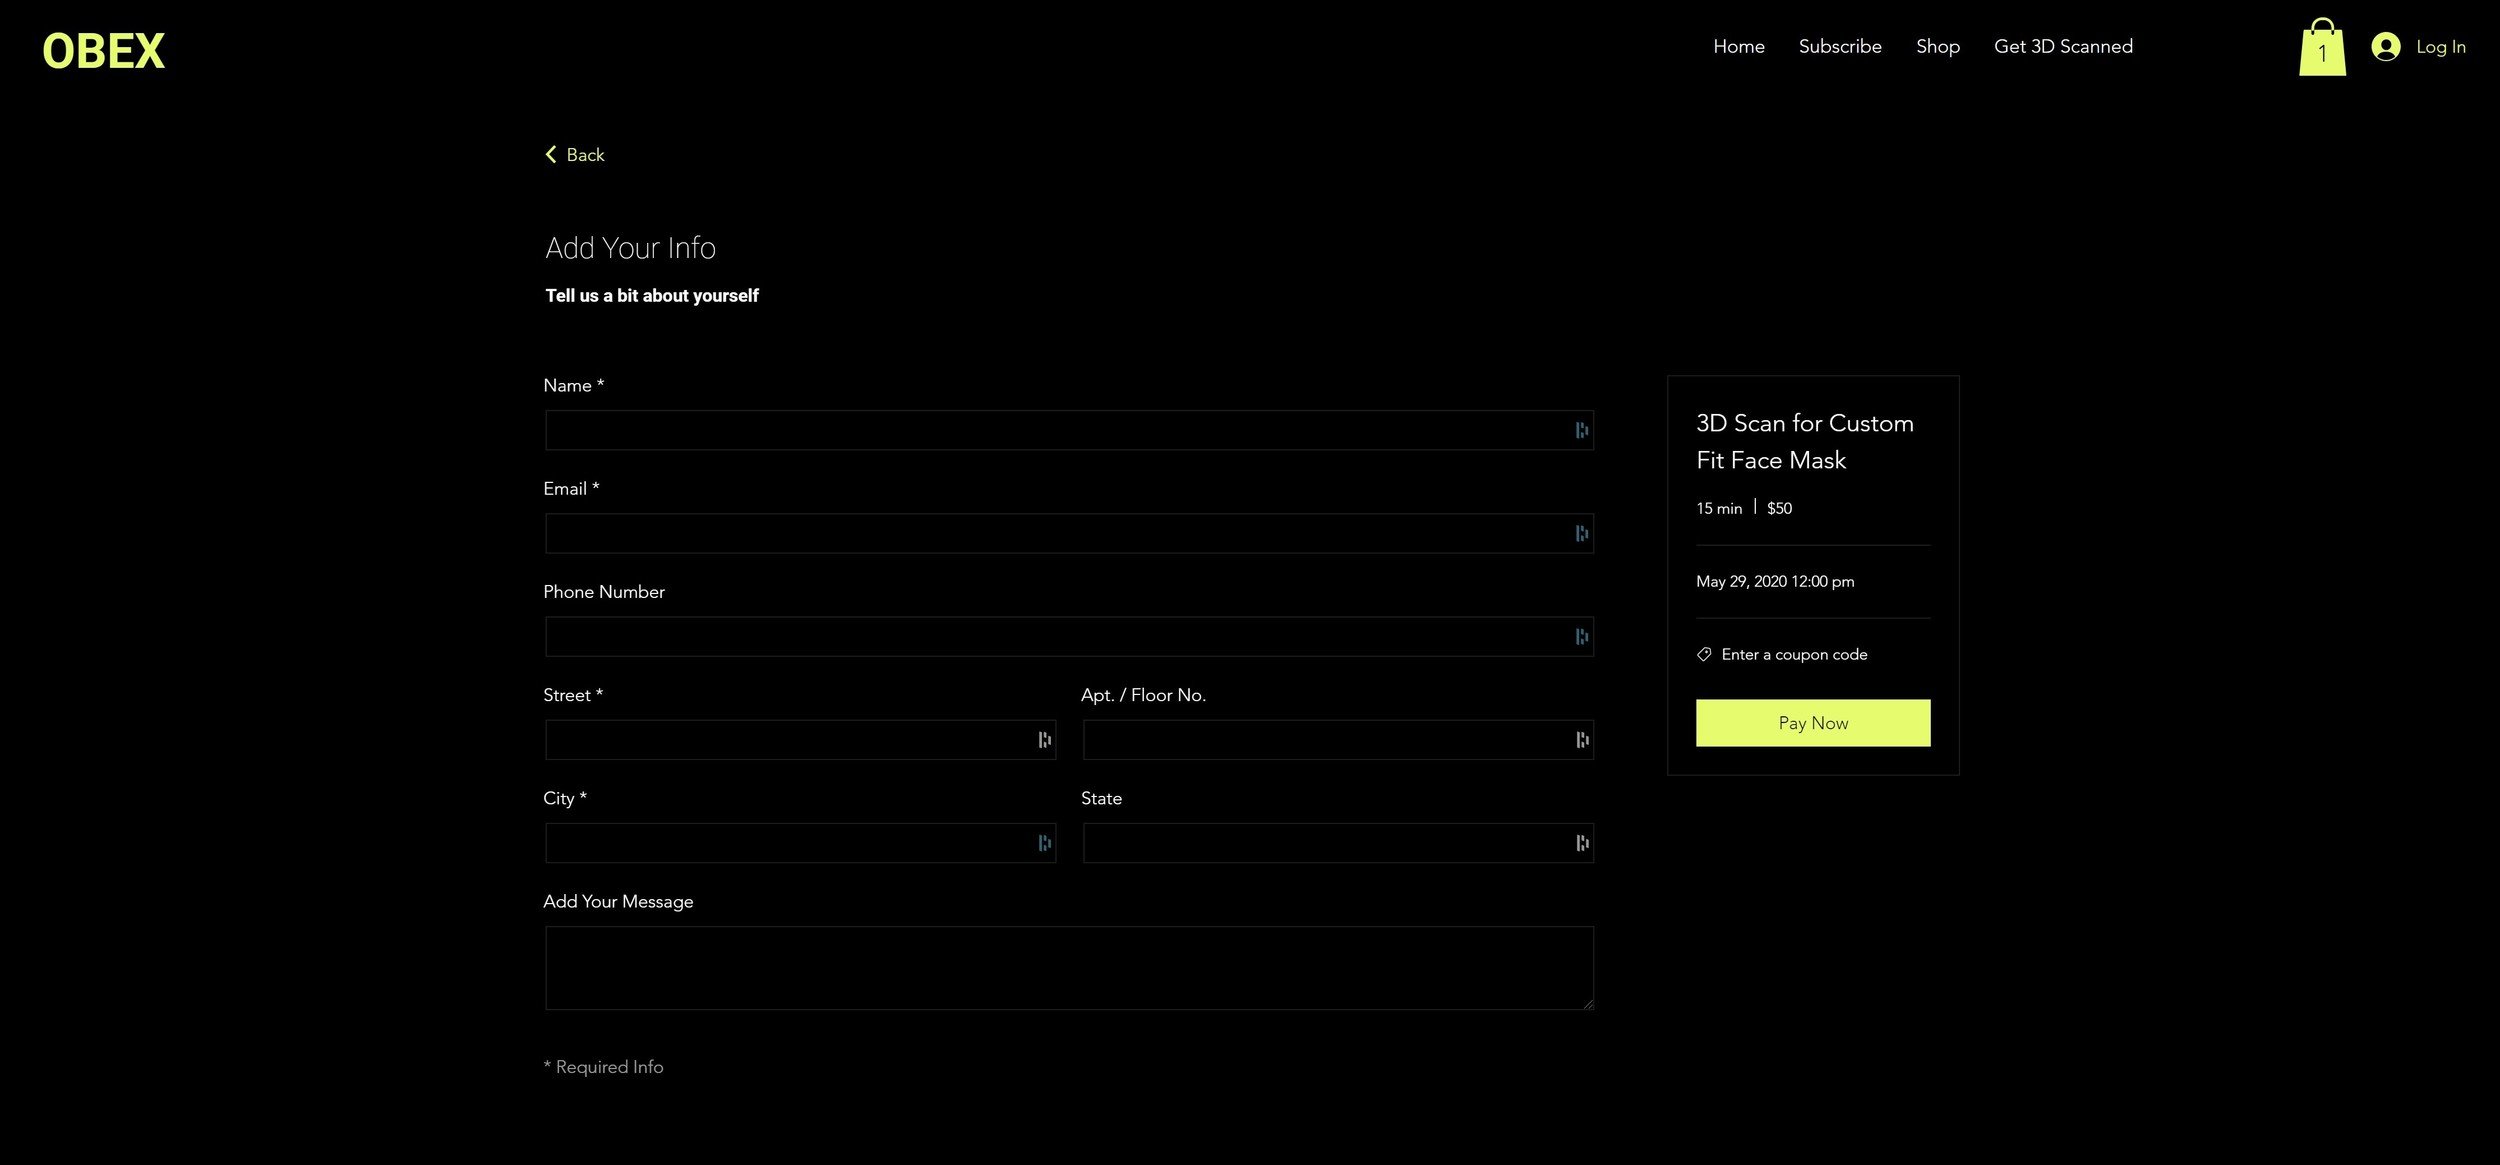Click the autofill icon in State field

click(x=1581, y=843)
